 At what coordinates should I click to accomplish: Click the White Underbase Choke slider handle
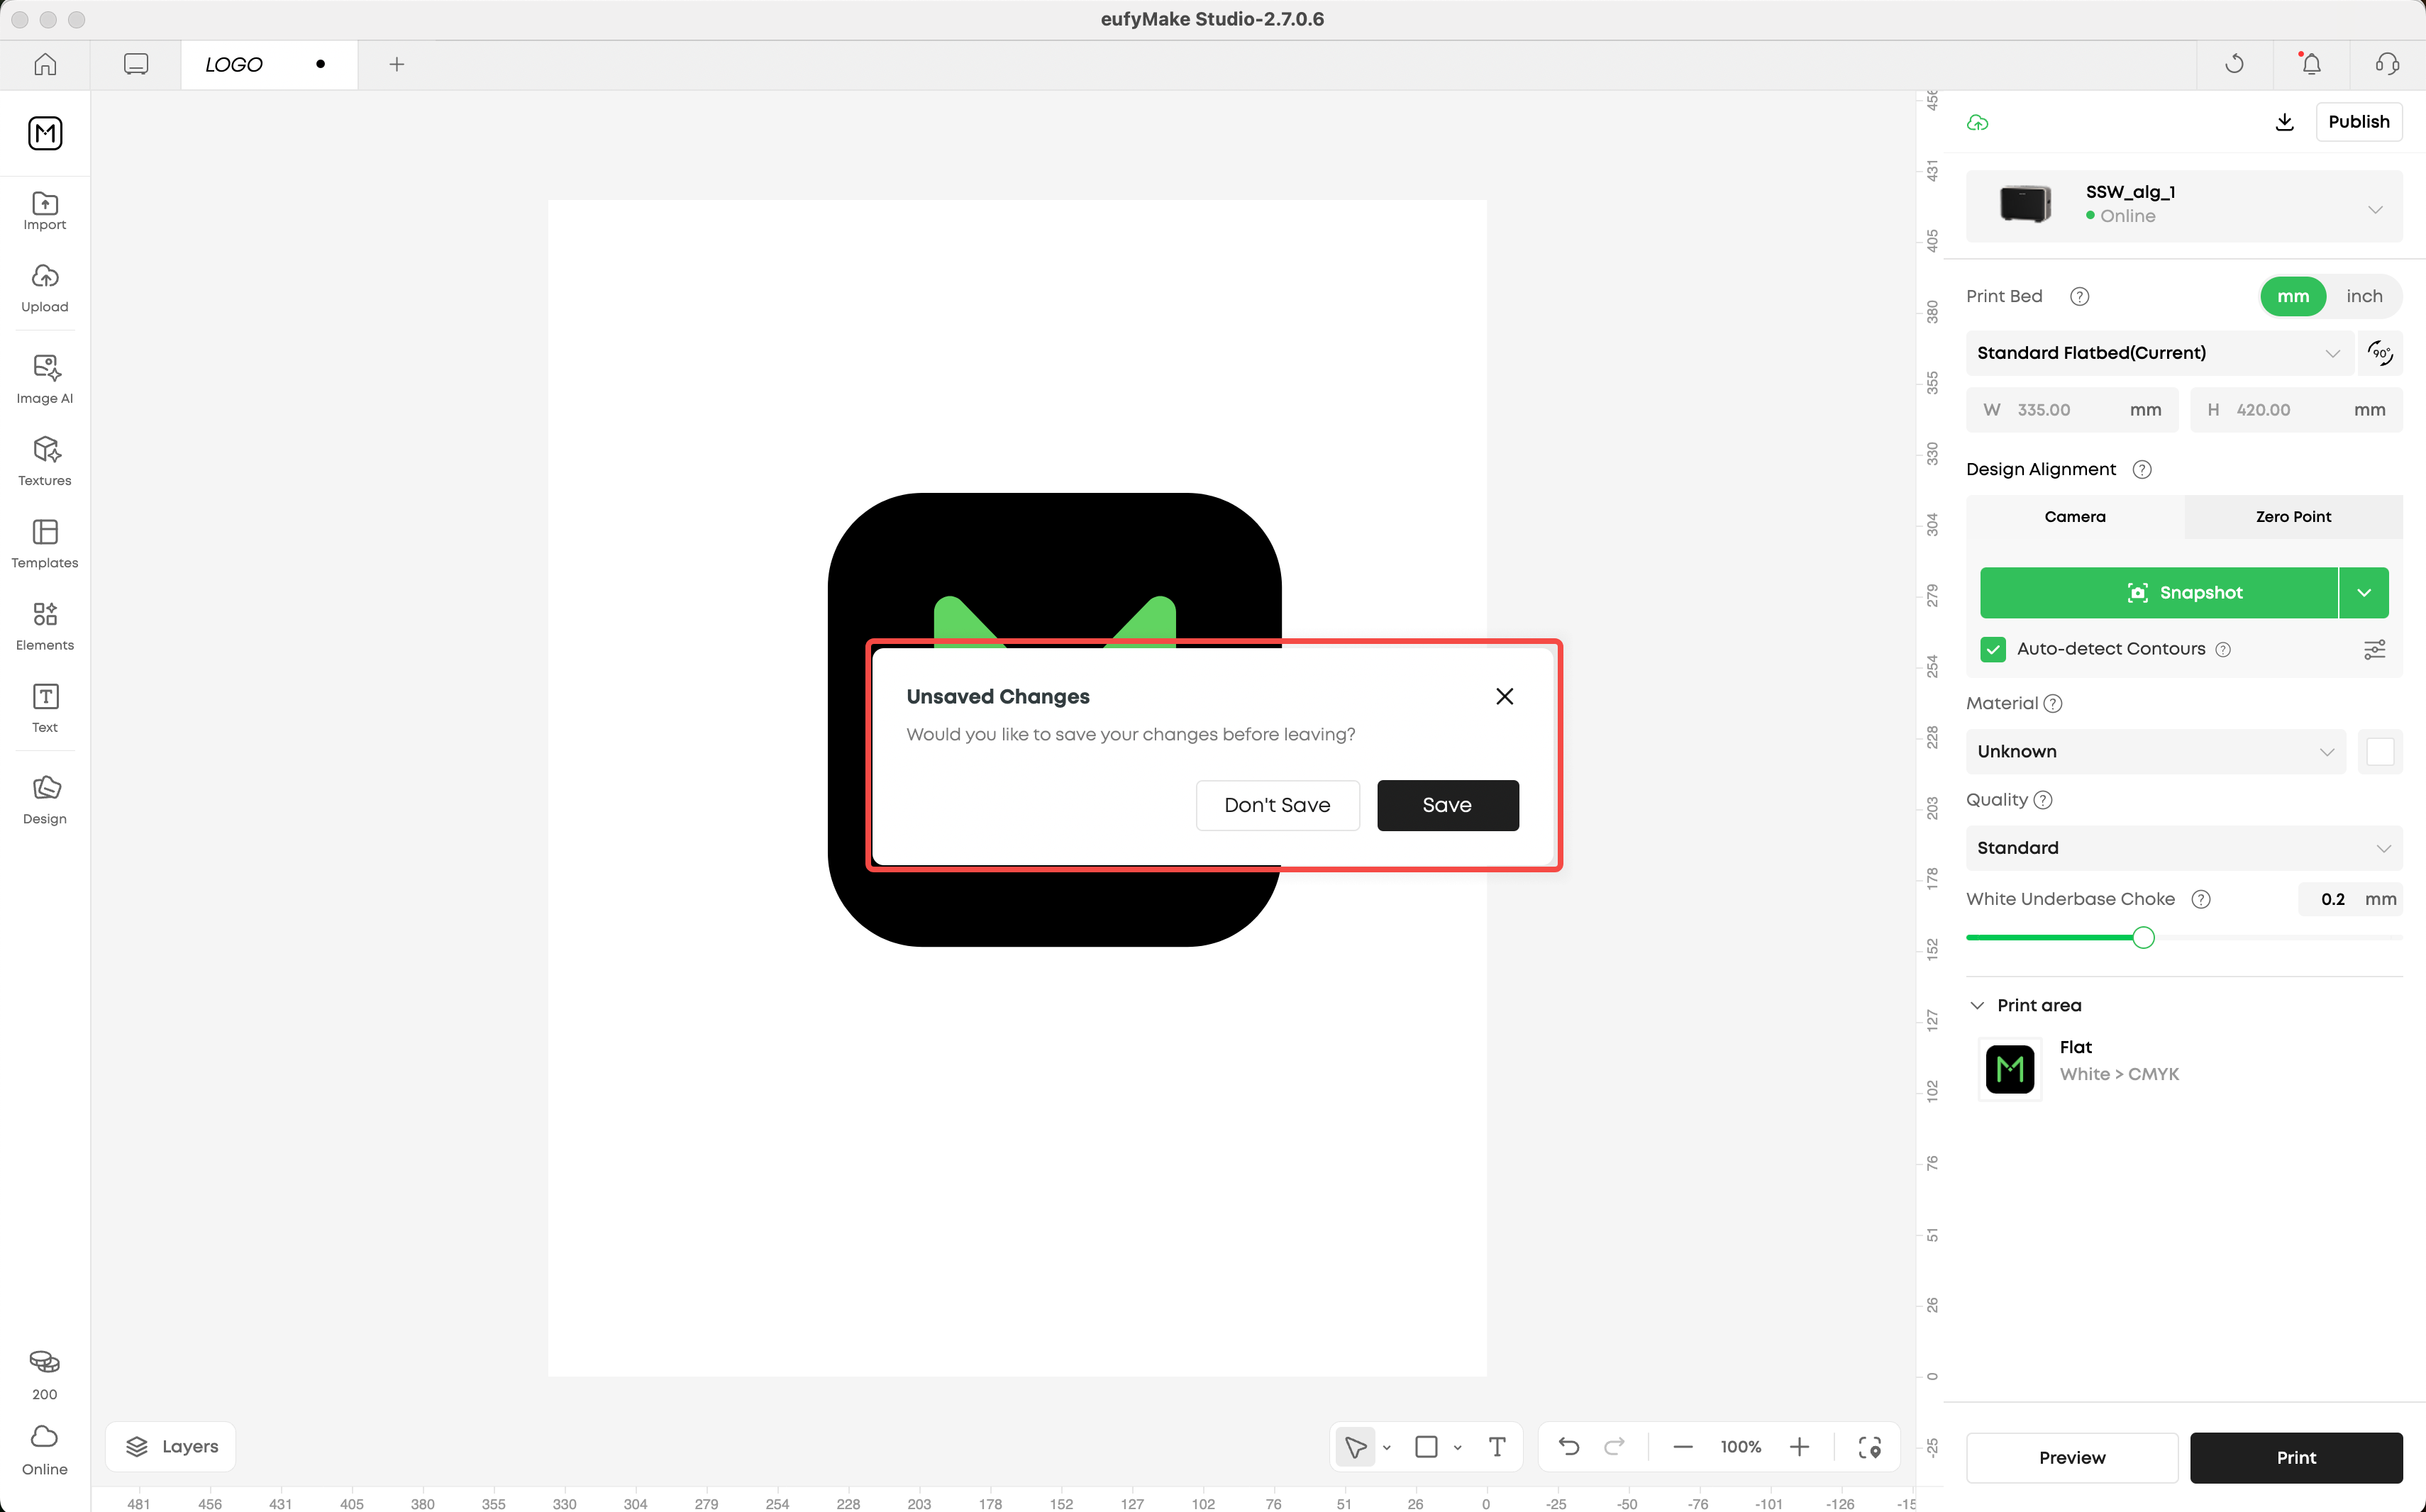2143,938
